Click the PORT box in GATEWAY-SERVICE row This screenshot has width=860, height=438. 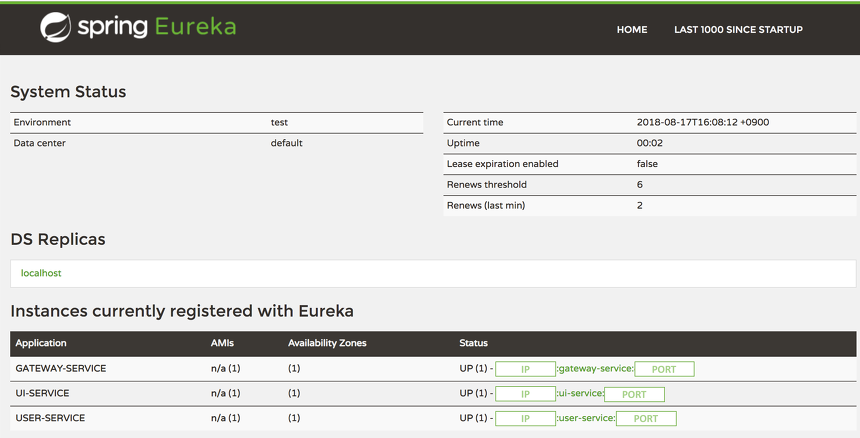pyautogui.click(x=664, y=369)
